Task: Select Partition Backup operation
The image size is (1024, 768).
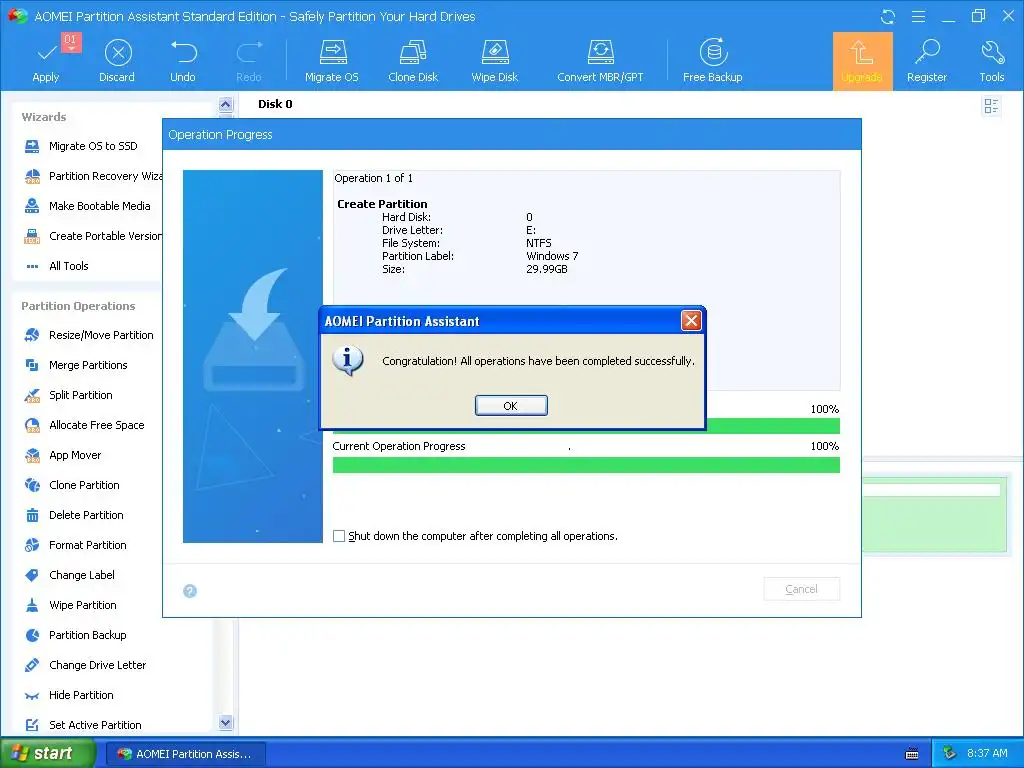Action: [x=75, y=635]
